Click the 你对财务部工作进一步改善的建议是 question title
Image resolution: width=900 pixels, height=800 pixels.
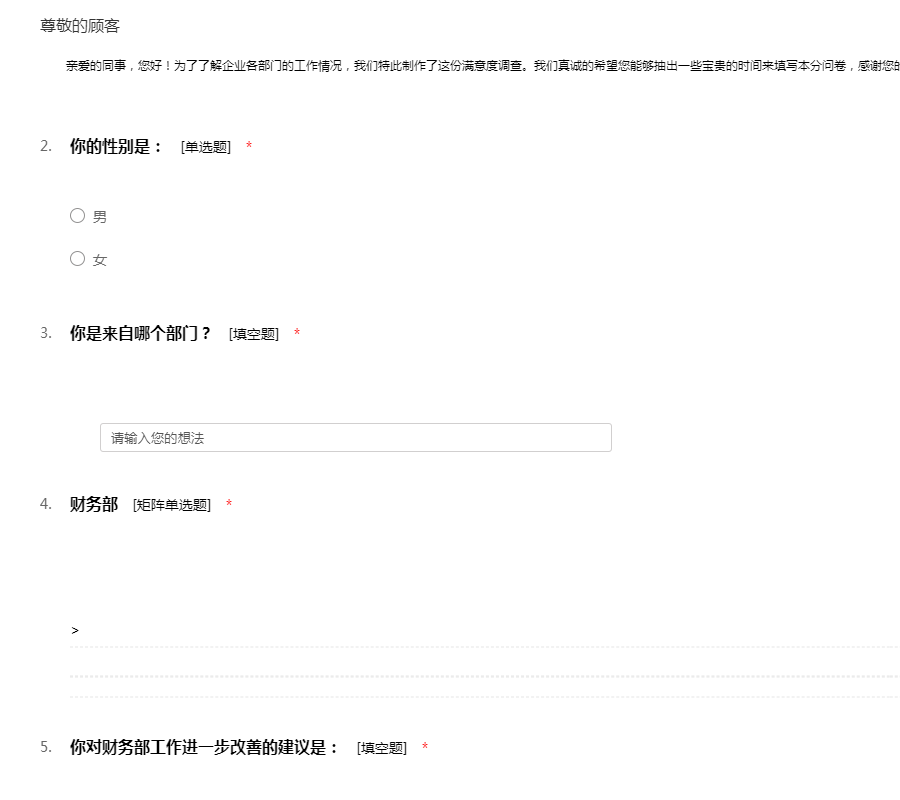[205, 747]
